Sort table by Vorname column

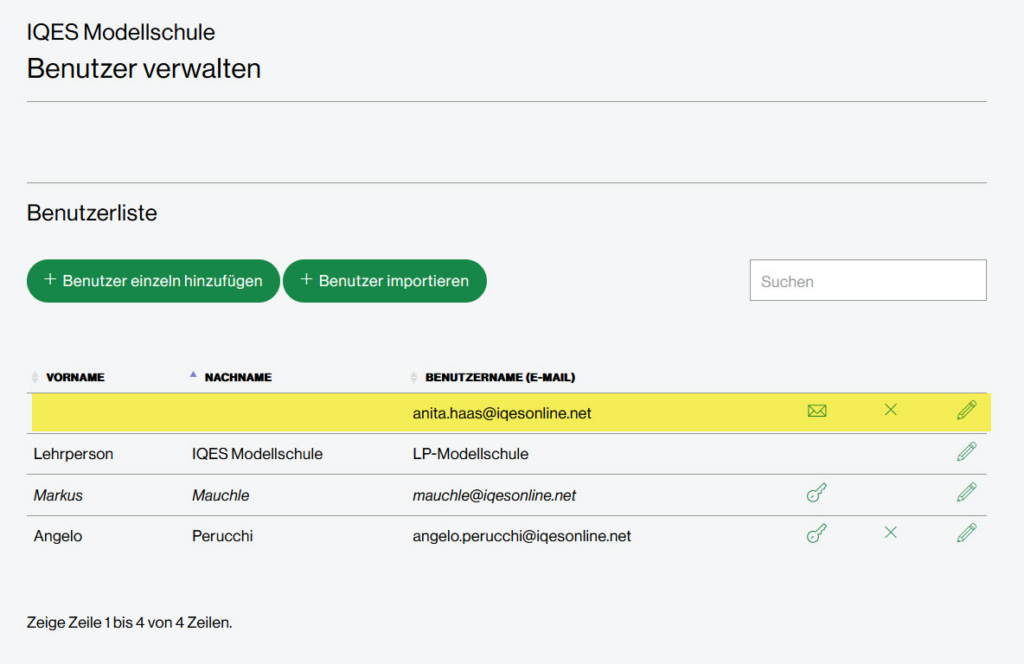75,377
